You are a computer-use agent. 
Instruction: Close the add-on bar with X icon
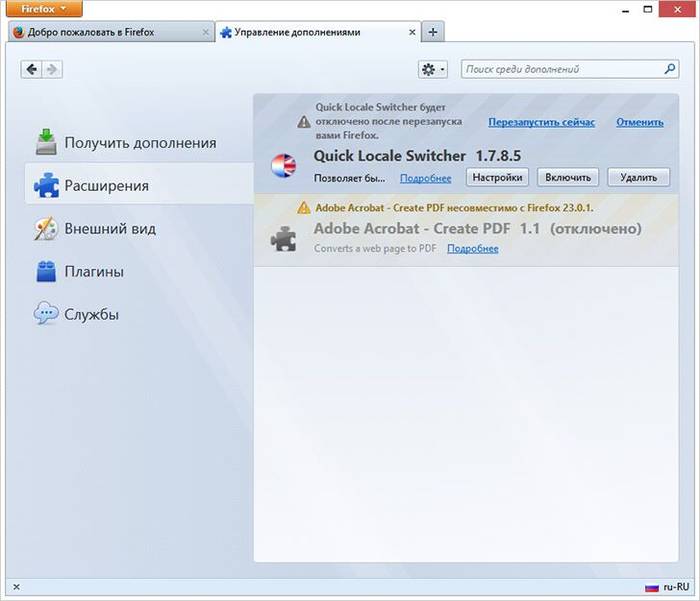[x=16, y=587]
